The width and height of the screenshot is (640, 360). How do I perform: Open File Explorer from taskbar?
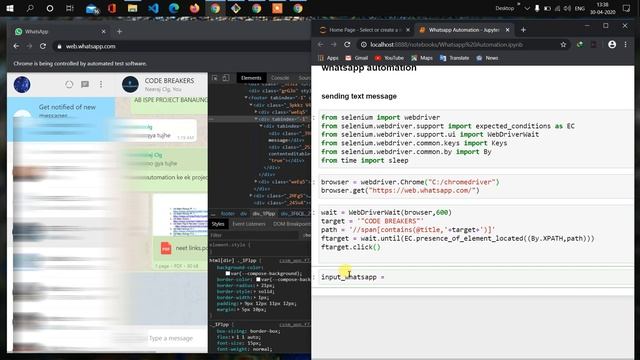[x=132, y=8]
